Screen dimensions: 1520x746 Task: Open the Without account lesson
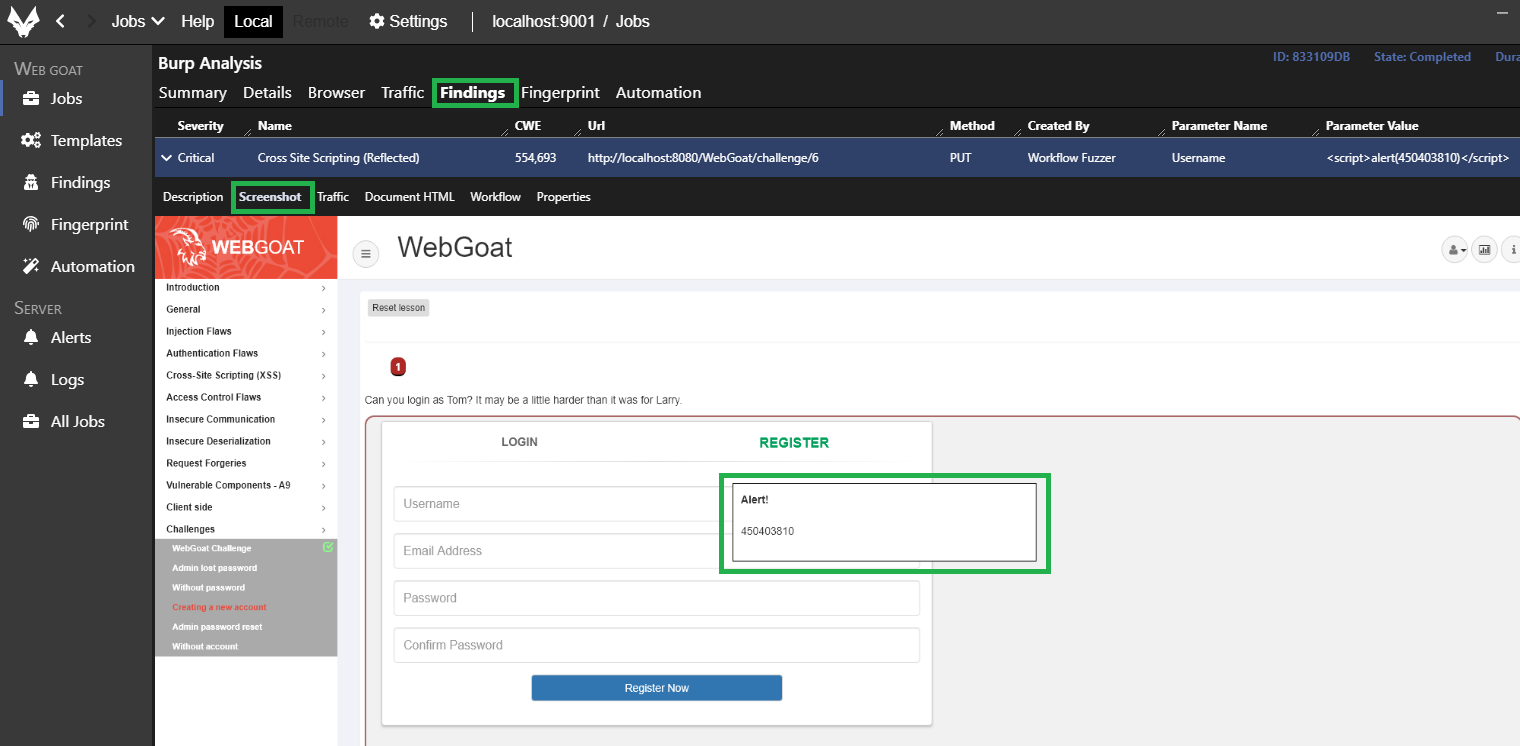(205, 647)
